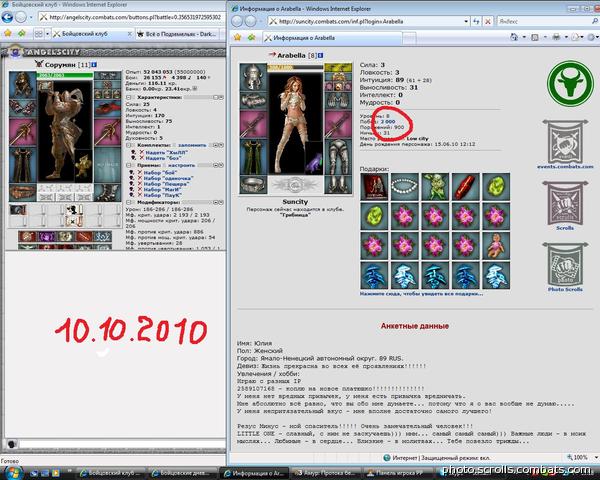Screen dimensions: 600x480
Task: Click the Back button in the left IE window
Action: 7,17
